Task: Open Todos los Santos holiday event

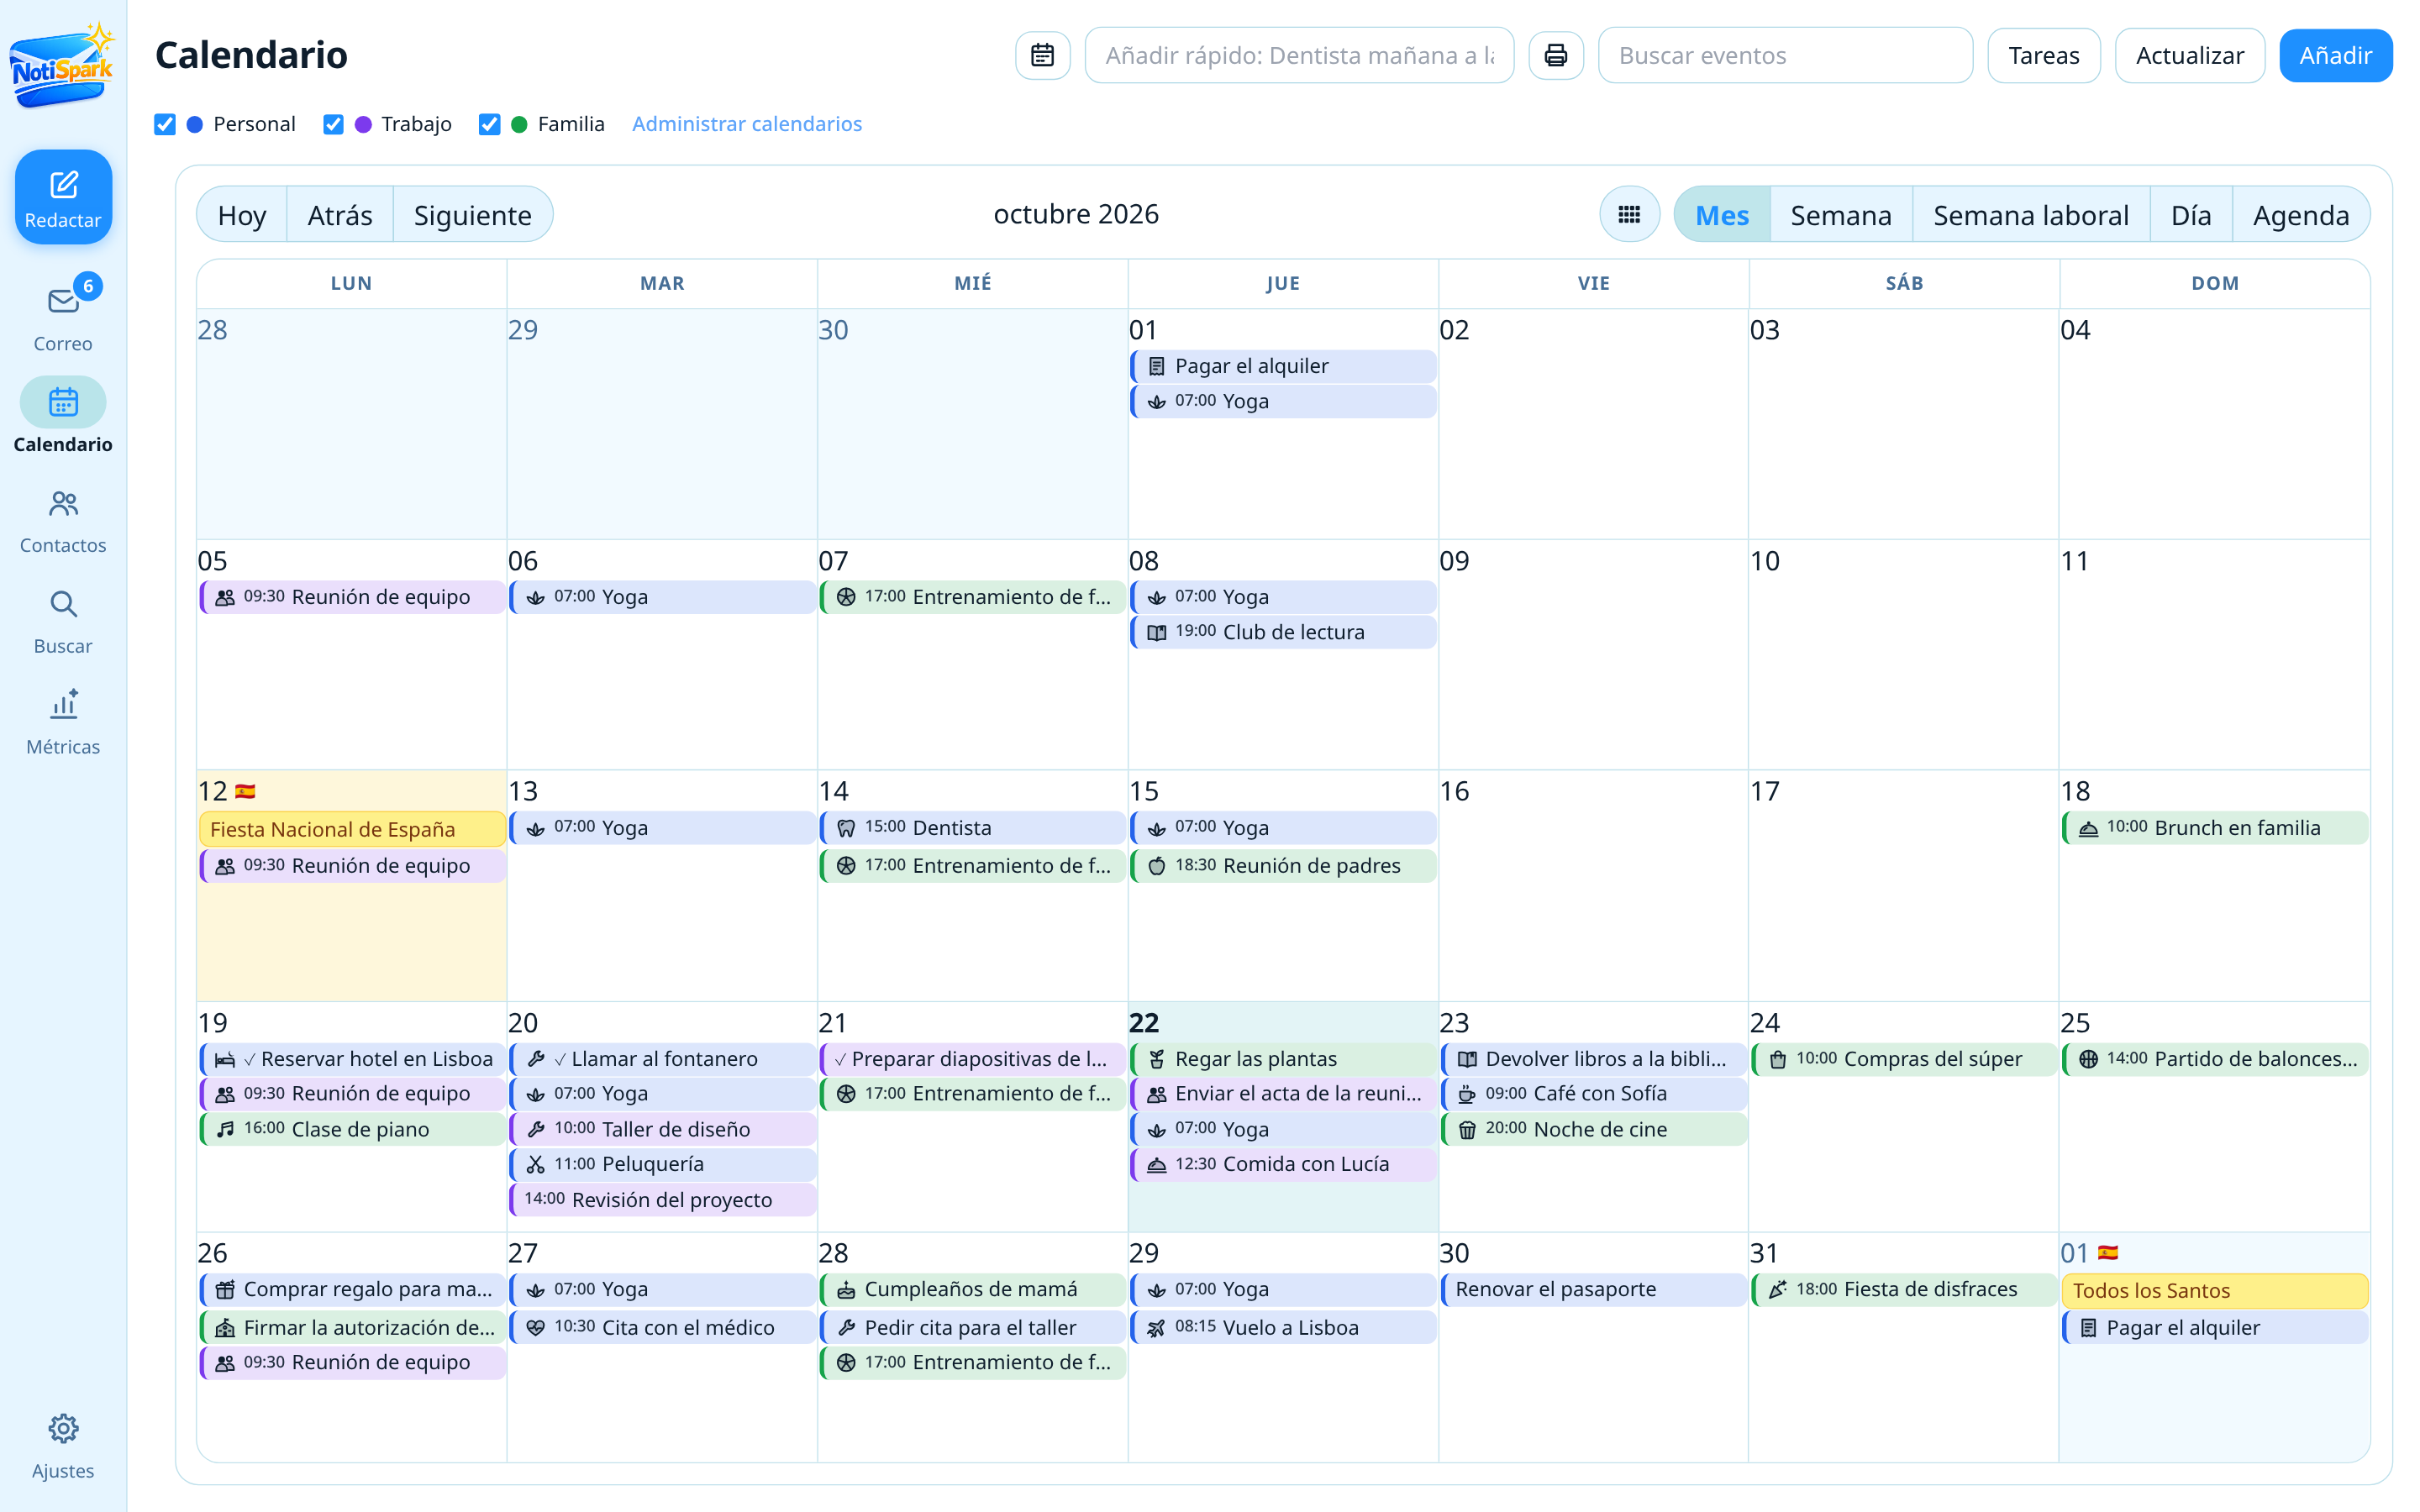Action: 2215,1290
